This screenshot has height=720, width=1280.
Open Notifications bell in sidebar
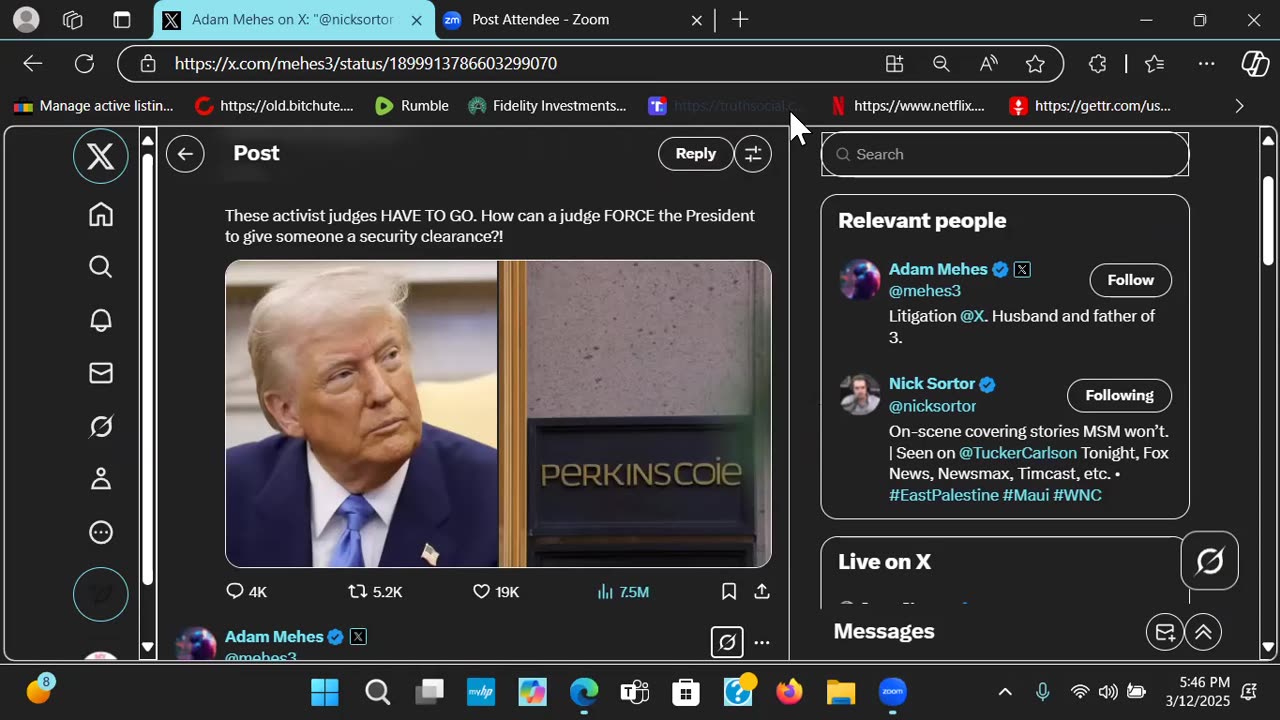coord(101,320)
